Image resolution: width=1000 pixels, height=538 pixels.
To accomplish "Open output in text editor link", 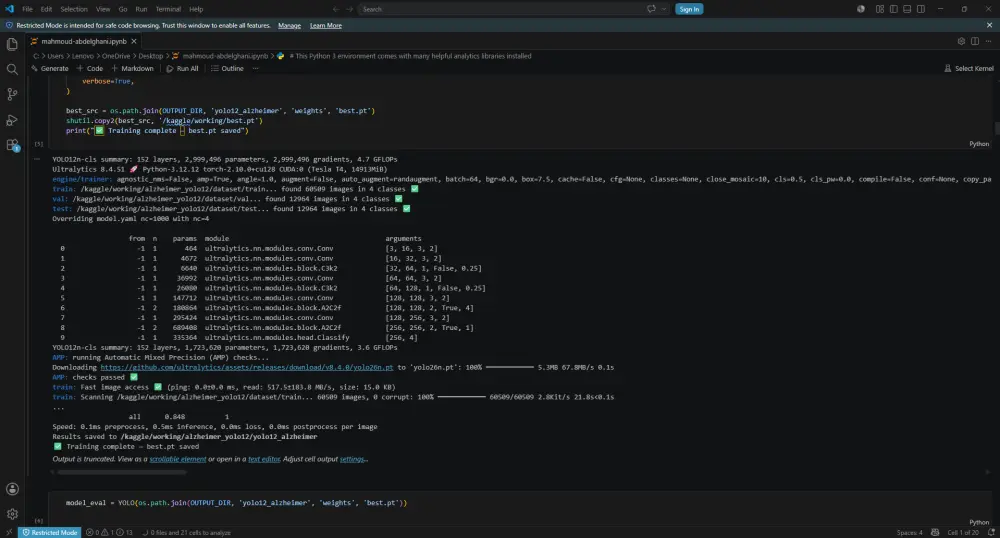I will pyautogui.click(x=264, y=459).
